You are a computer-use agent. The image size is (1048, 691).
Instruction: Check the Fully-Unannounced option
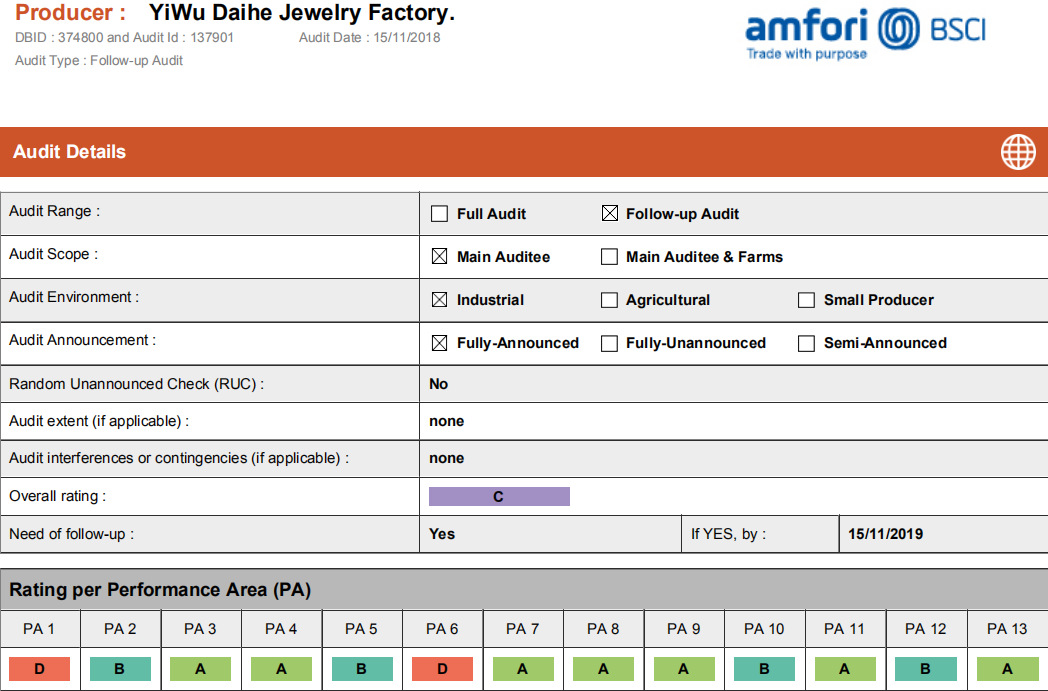[610, 343]
